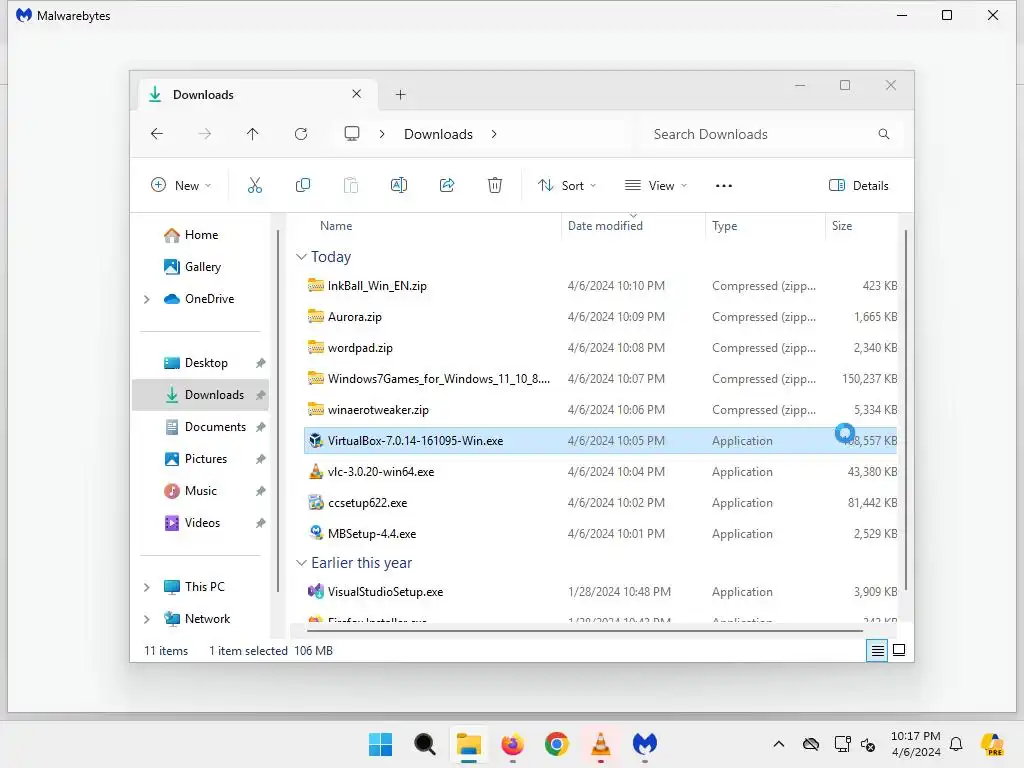Expand address chevron after Downloads
The image size is (1024, 768).
(x=494, y=134)
